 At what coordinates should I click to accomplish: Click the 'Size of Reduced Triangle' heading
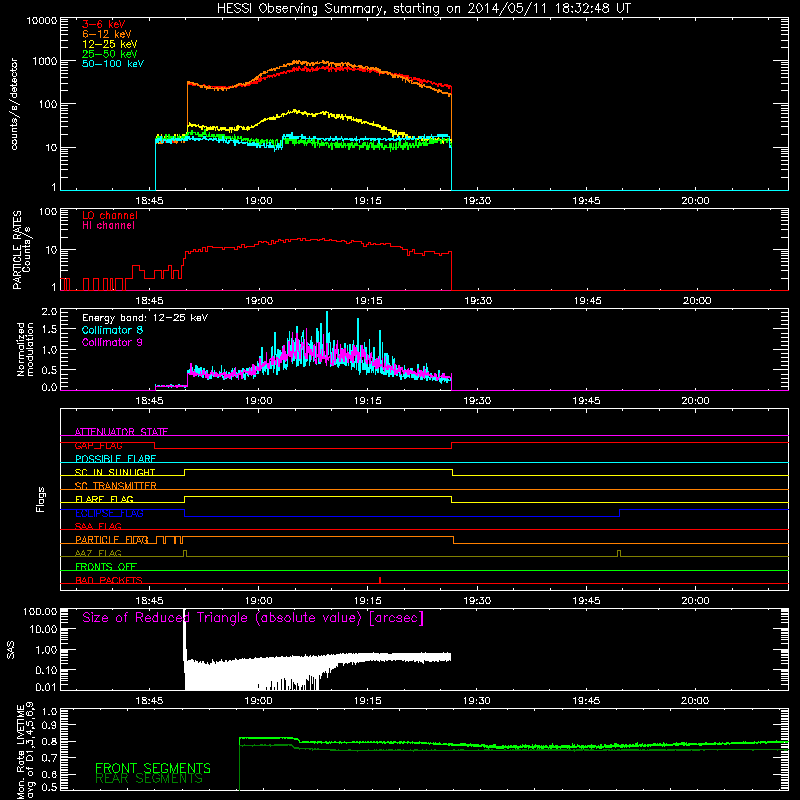pos(253,618)
